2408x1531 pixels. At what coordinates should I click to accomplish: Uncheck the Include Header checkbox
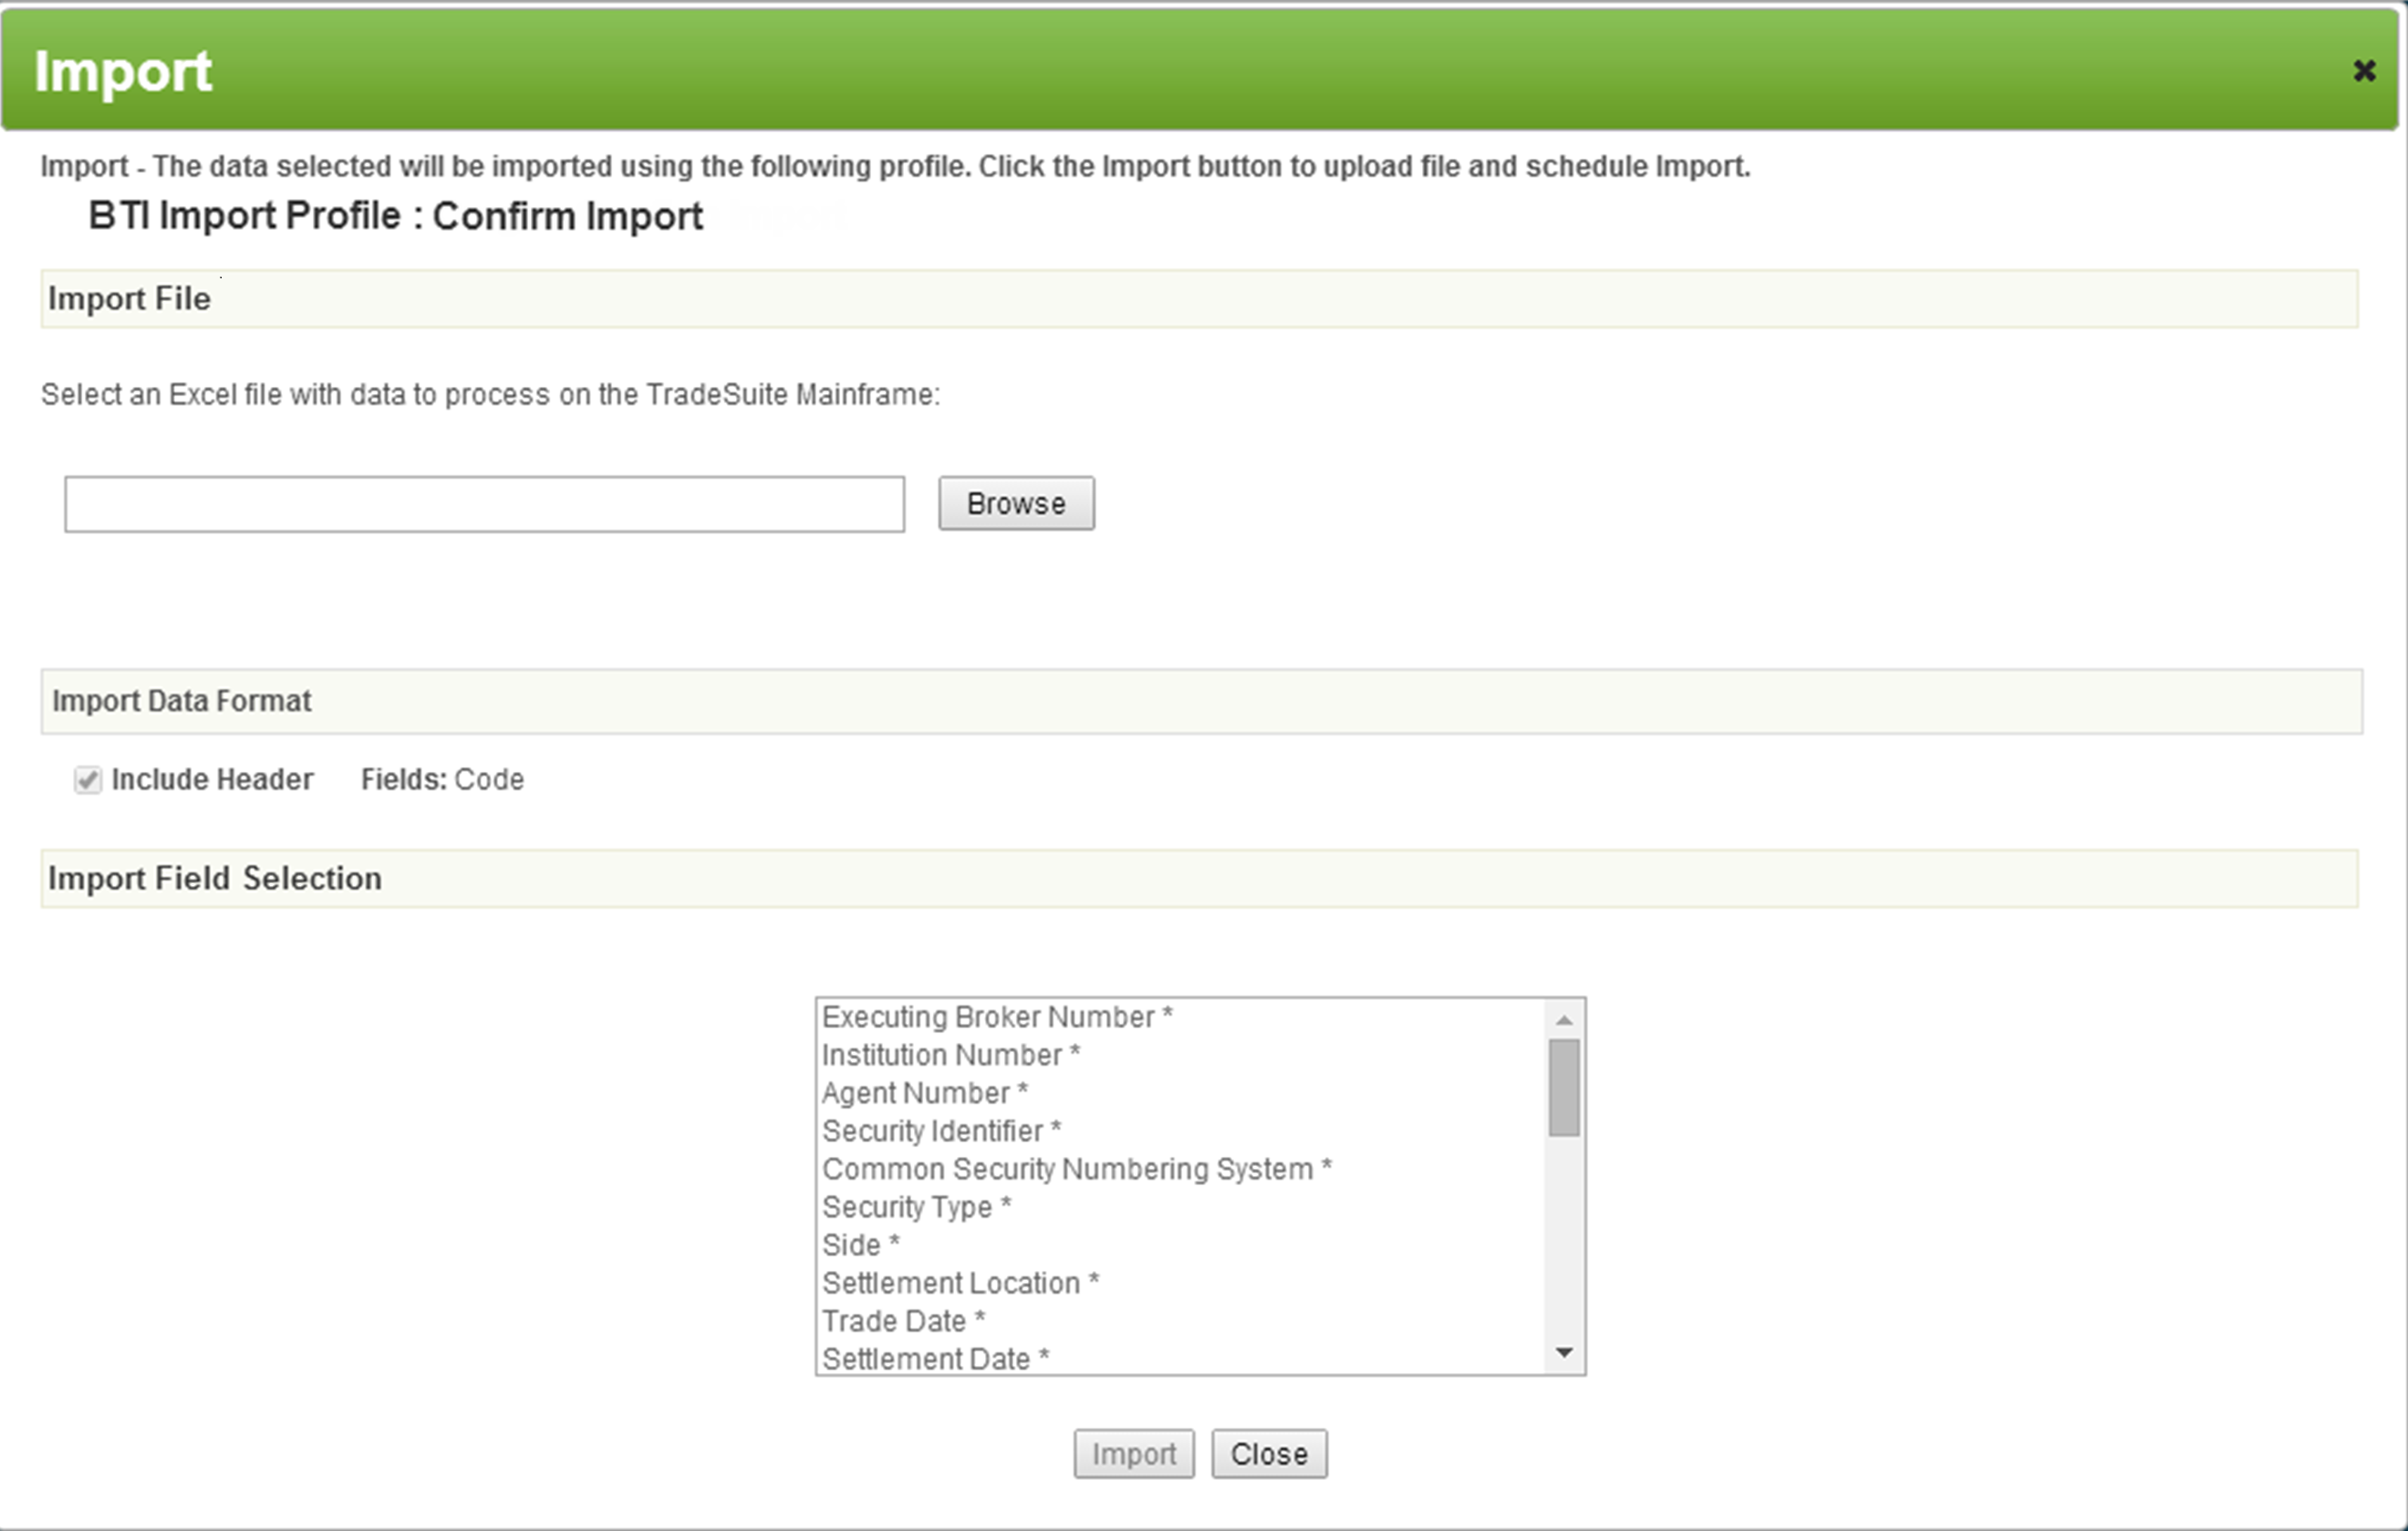87,780
